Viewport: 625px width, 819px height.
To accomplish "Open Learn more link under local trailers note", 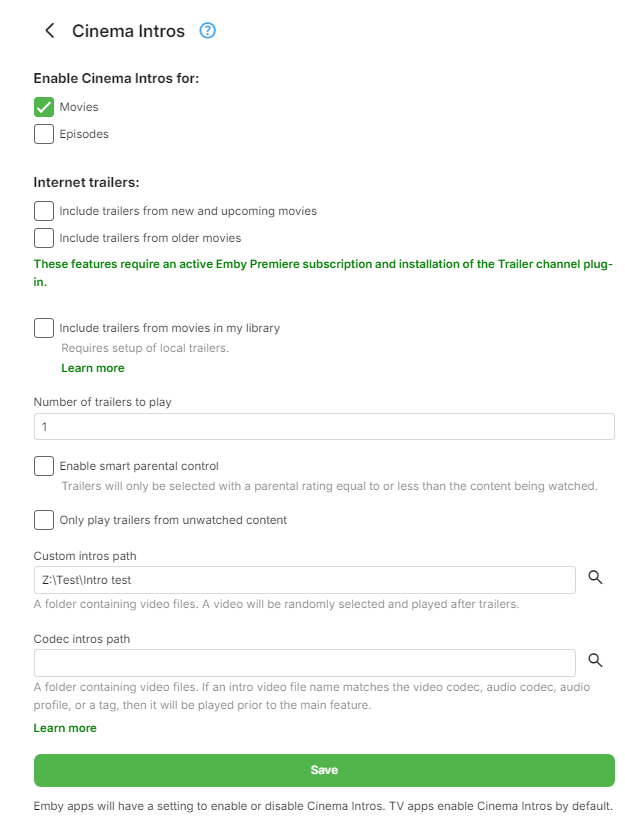I will [x=93, y=368].
